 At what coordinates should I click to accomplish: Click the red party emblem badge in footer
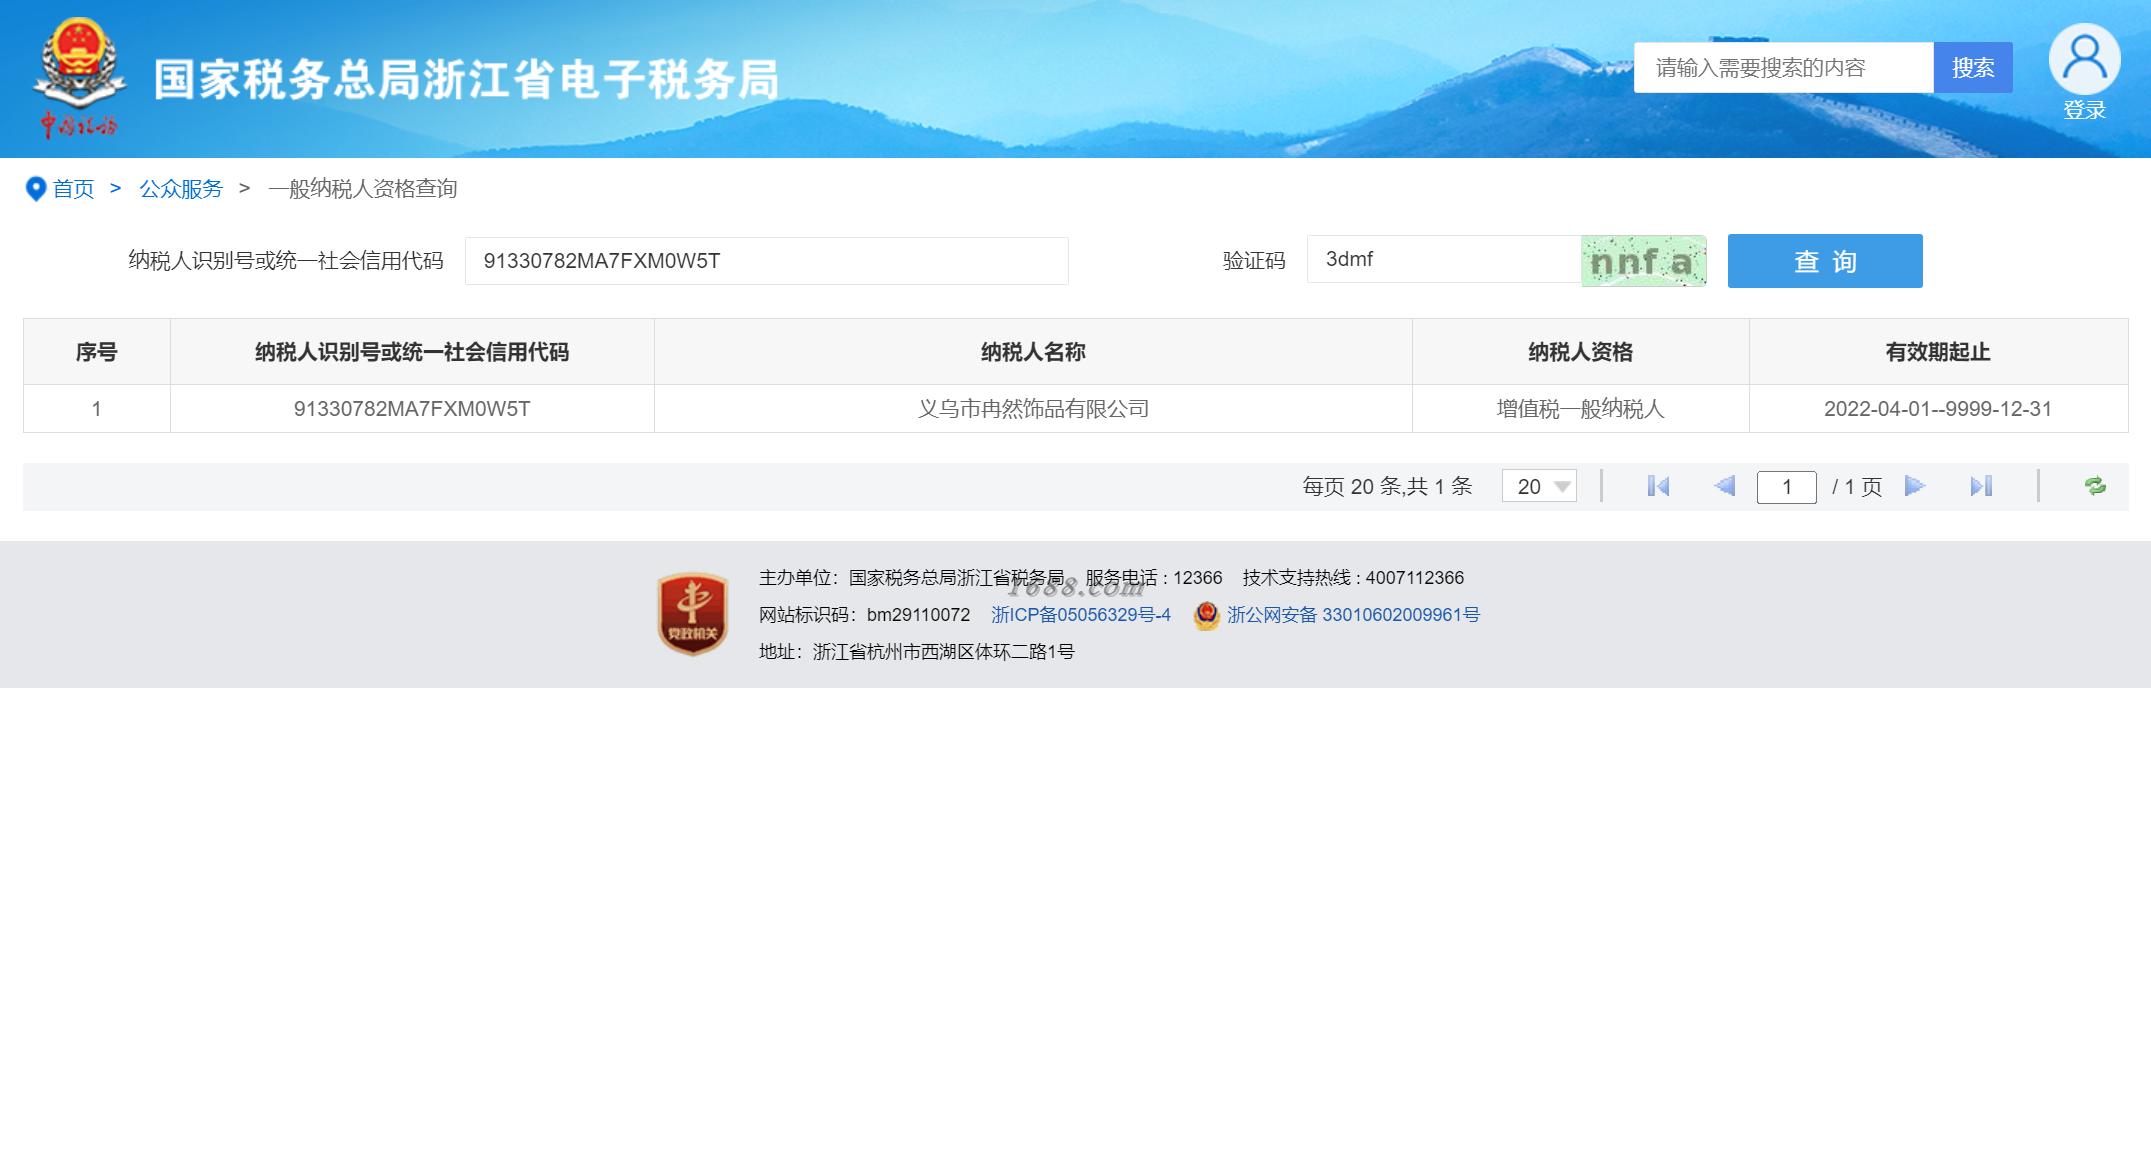coord(692,613)
